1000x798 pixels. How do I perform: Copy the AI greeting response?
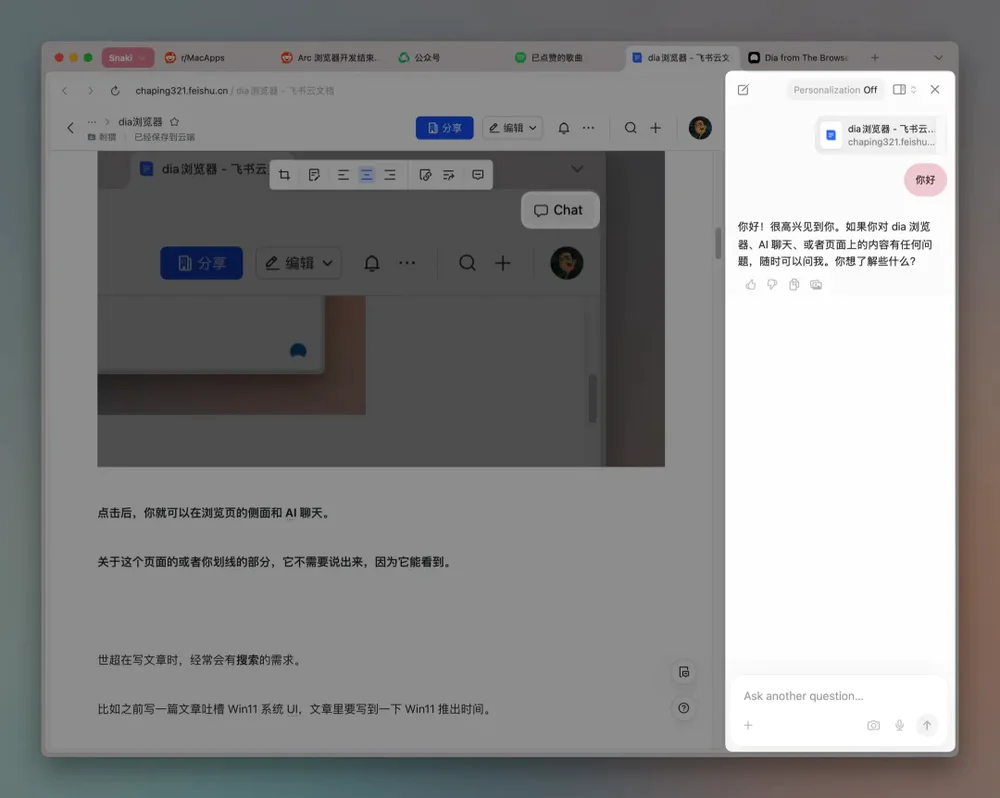793,284
